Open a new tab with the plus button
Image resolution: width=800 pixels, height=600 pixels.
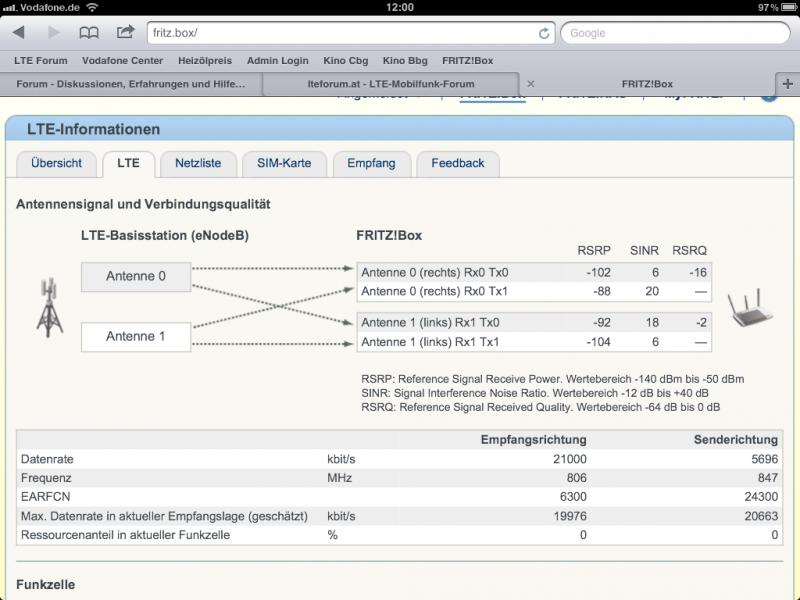point(787,84)
